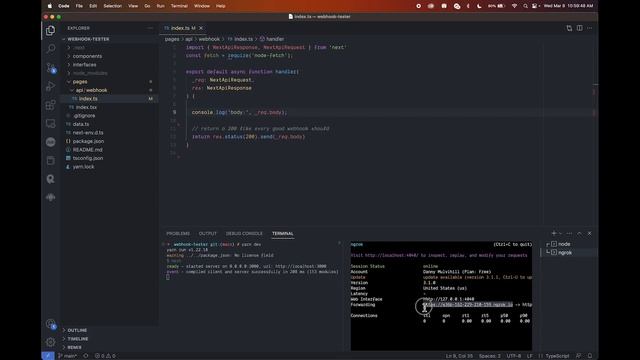This screenshot has height=360, width=640.
Task: Open Remote Explorer view in activity bar
Action: point(51,123)
